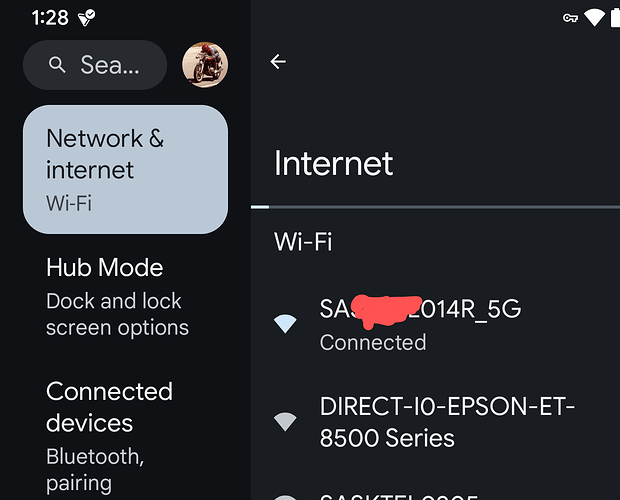The height and width of the screenshot is (500, 620).
Task: Tap the 1:28 clock in status bar
Action: [49, 17]
